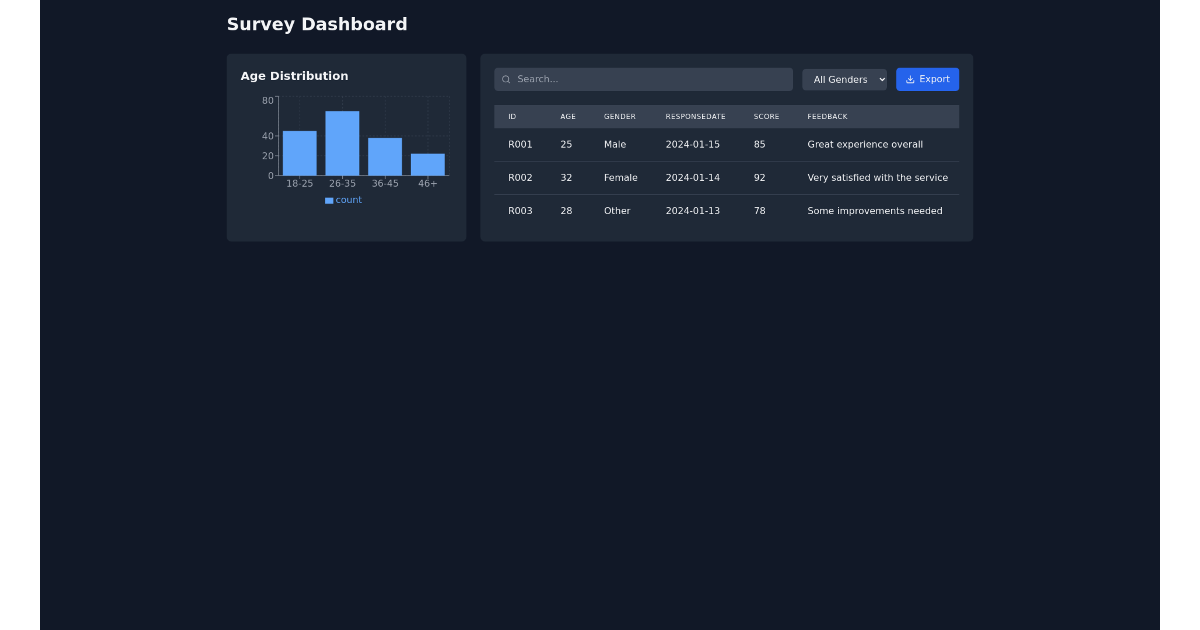Screen dimensions: 1200x630
Task: Click the 46+ bar in the chart
Action: tap(428, 163)
